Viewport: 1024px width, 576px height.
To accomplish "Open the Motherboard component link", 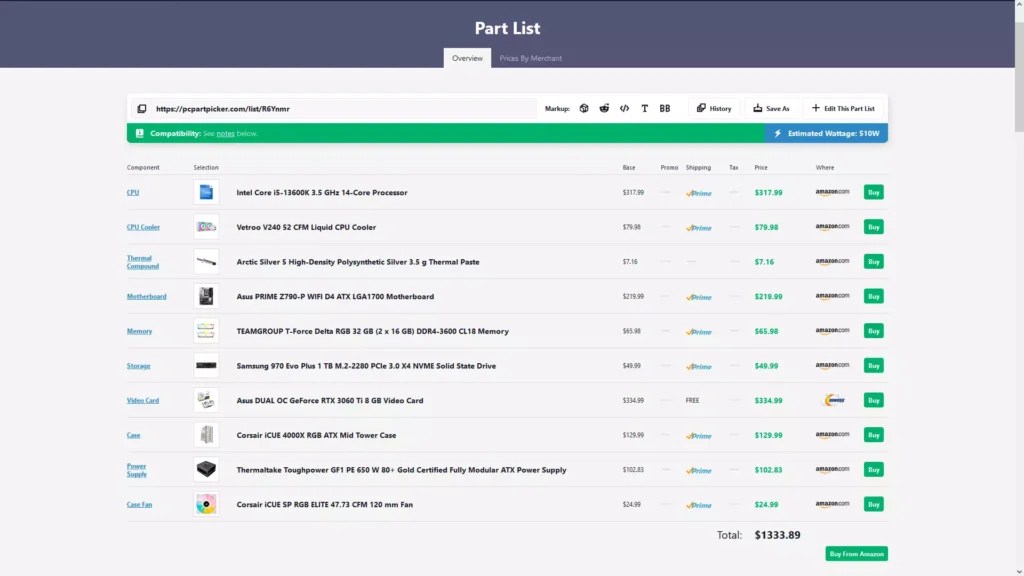I will coord(146,296).
